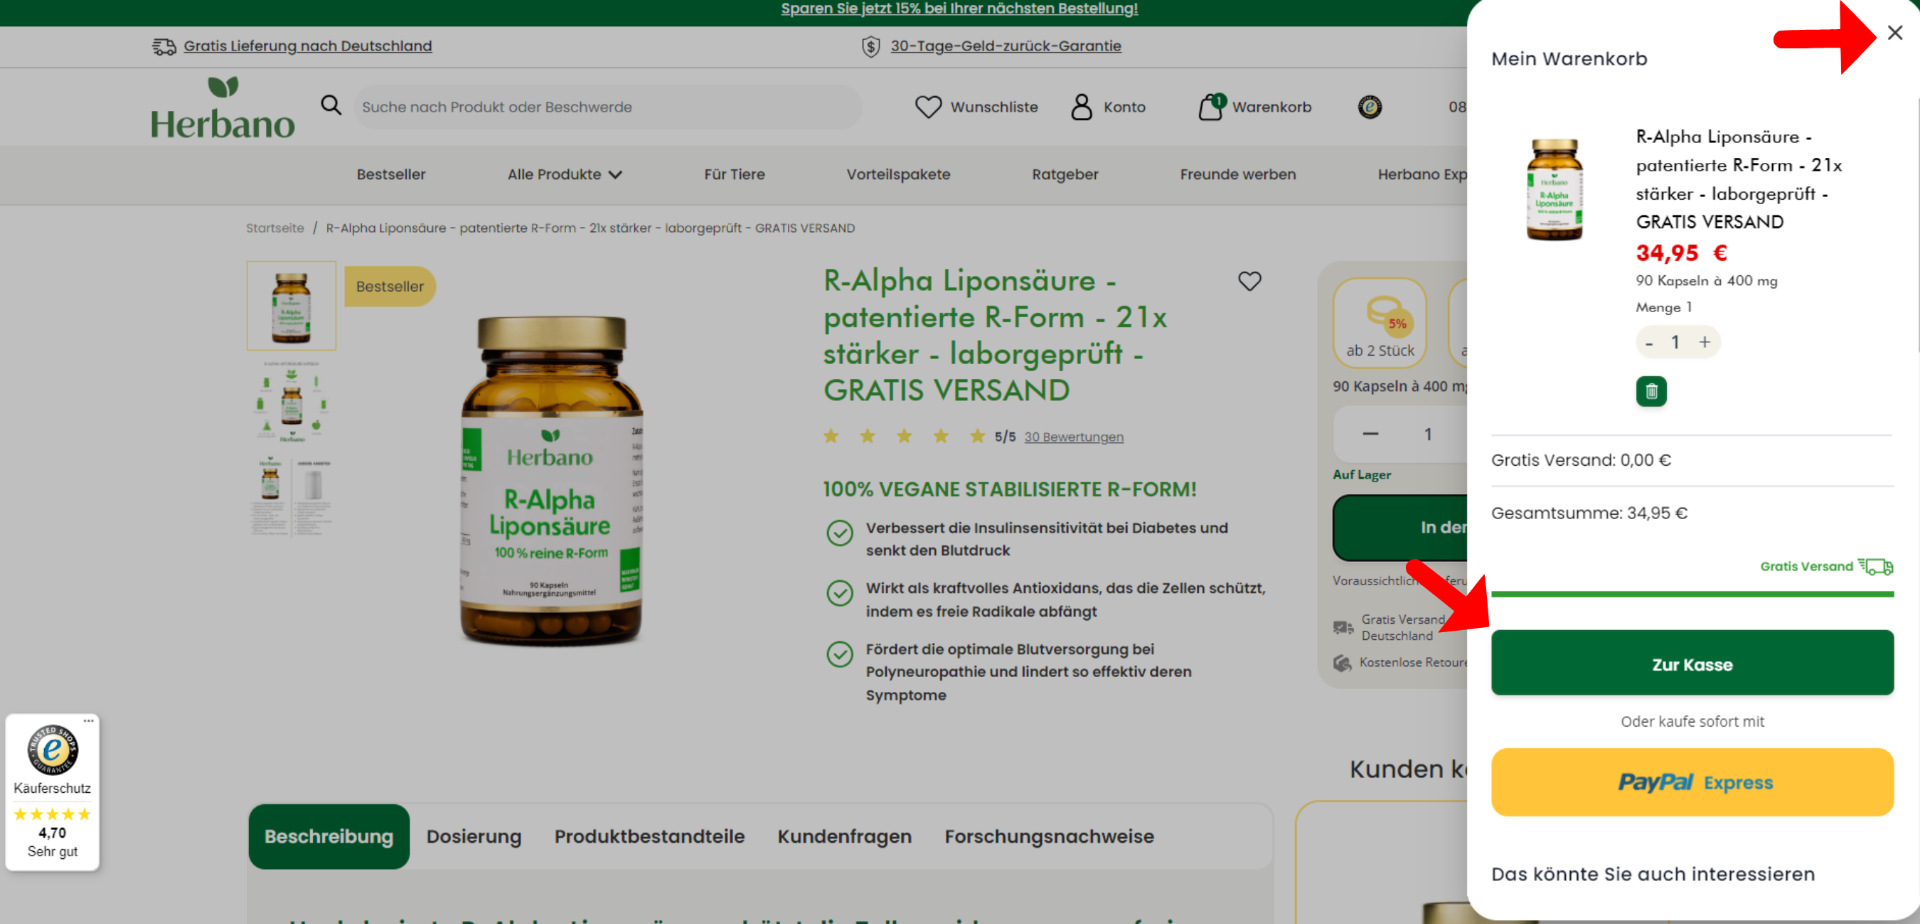Open the Konto account icon
The image size is (1920, 924).
1080,106
